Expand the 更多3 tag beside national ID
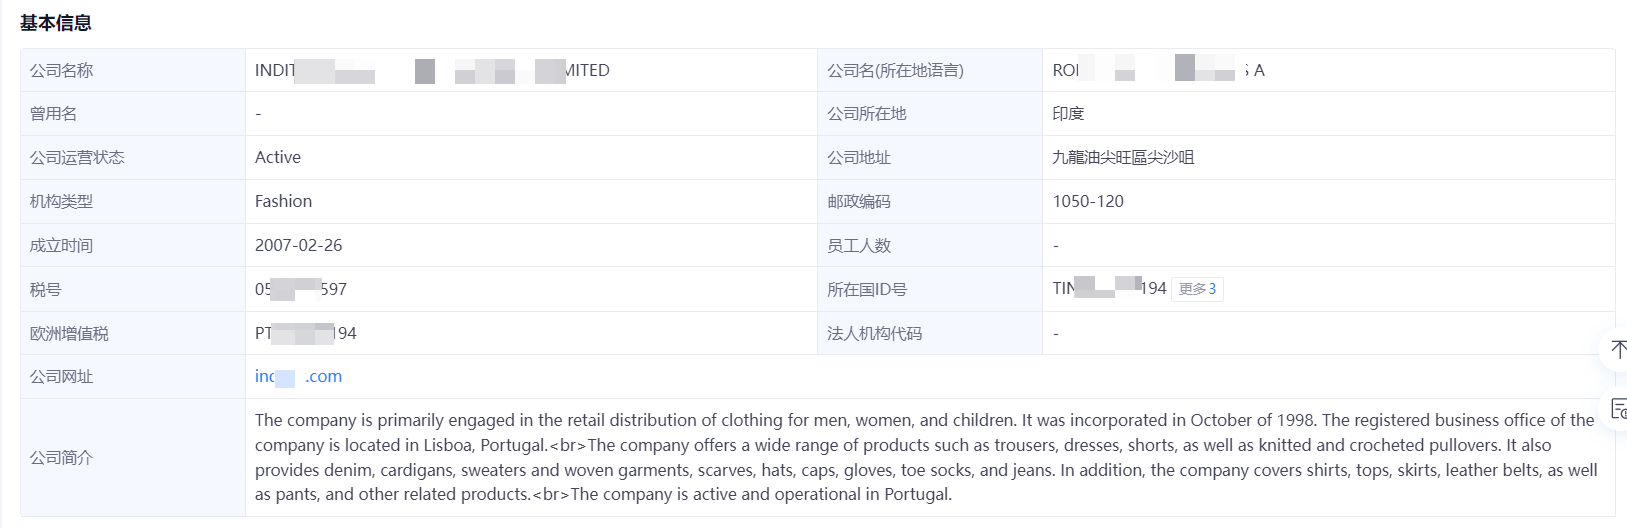The width and height of the screenshot is (1627, 528). coord(1197,289)
